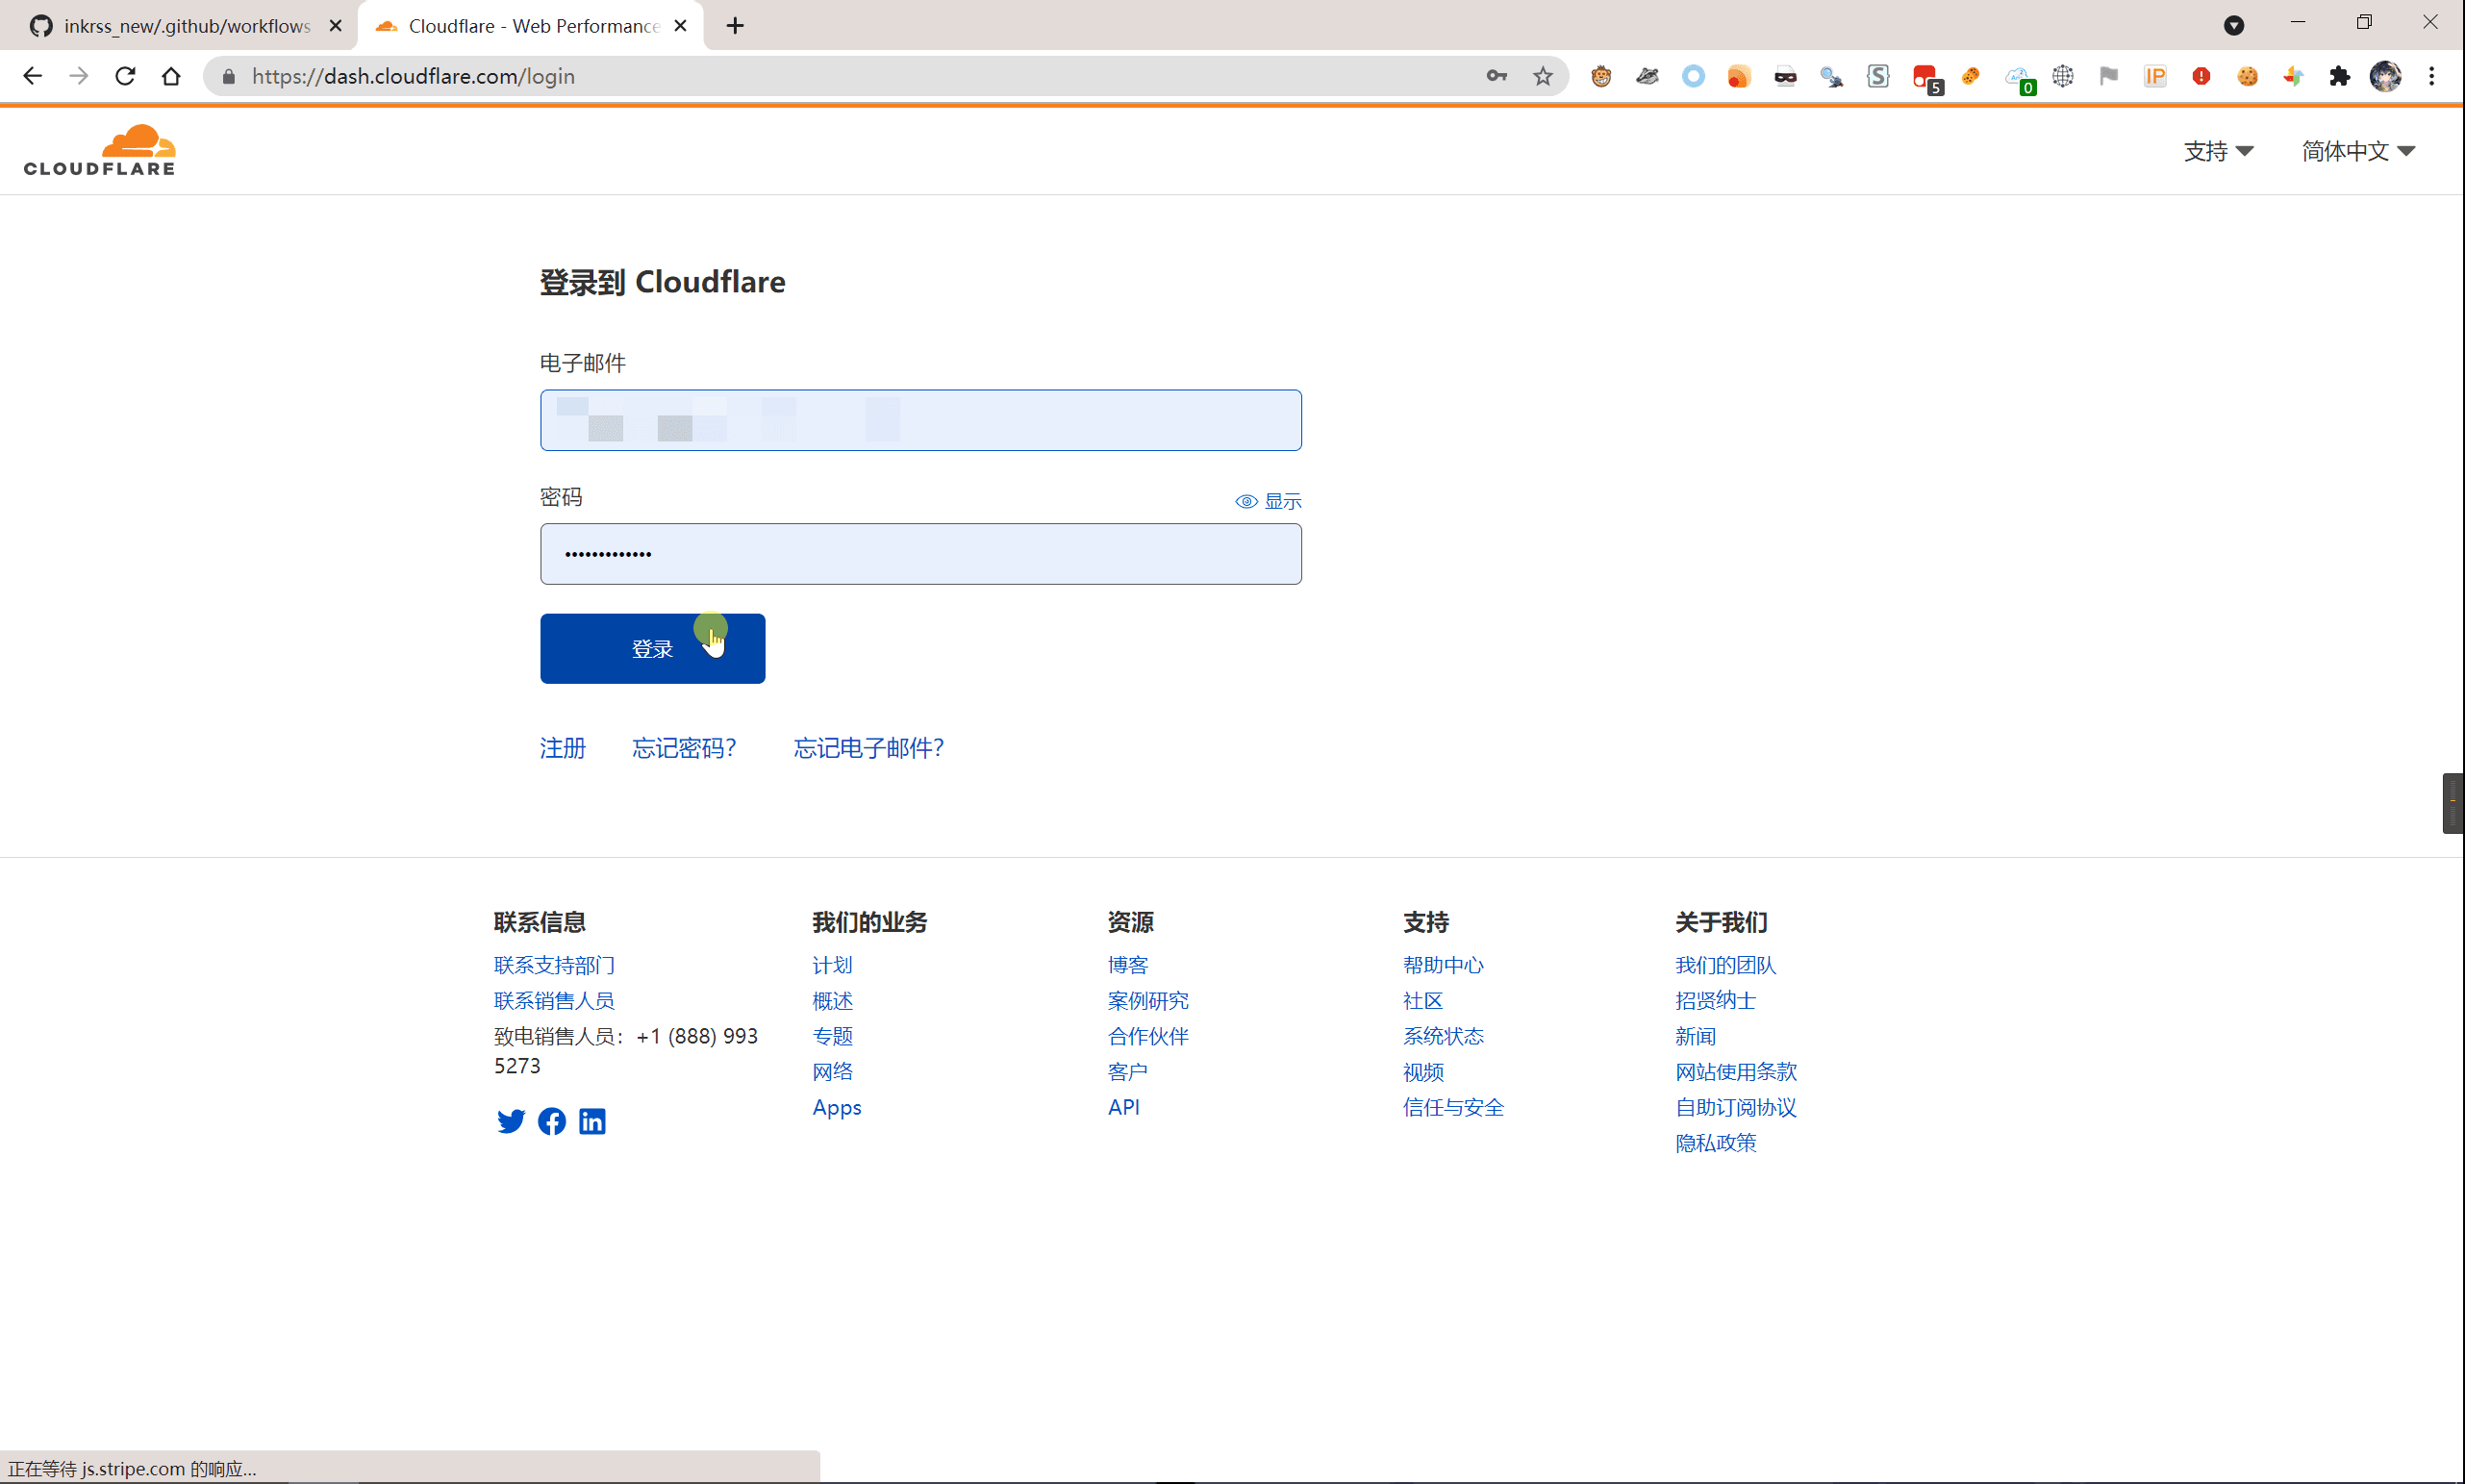Image resolution: width=2465 pixels, height=1484 pixels.
Task: Open Cloudflare's Facebook page icon
Action: point(551,1121)
